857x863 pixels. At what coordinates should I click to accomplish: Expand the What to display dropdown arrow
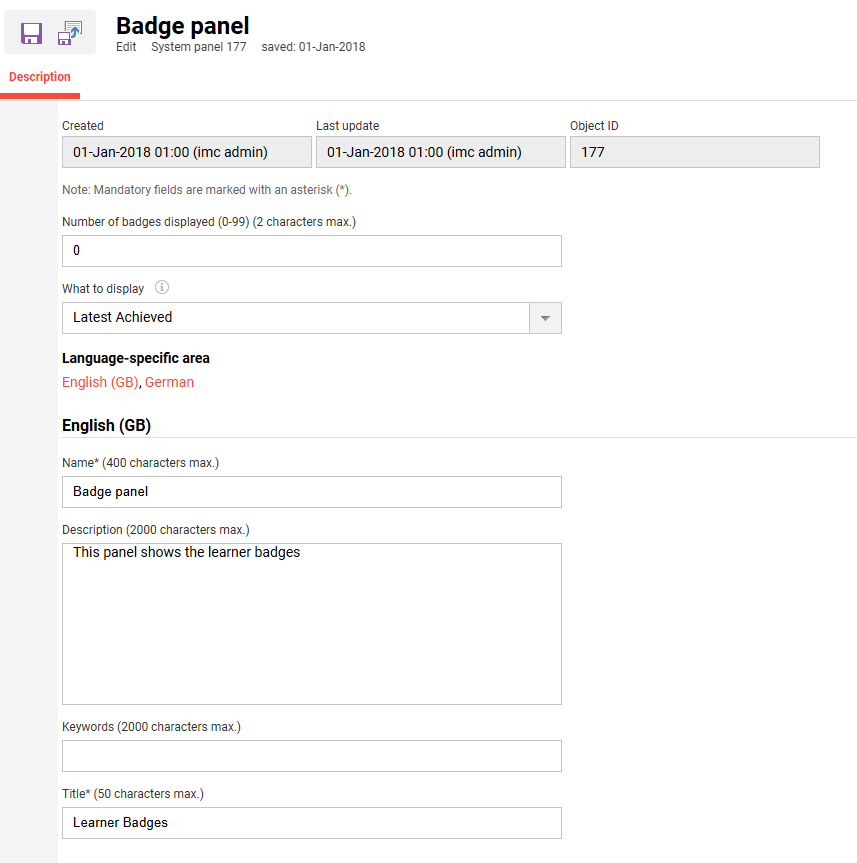(x=545, y=318)
